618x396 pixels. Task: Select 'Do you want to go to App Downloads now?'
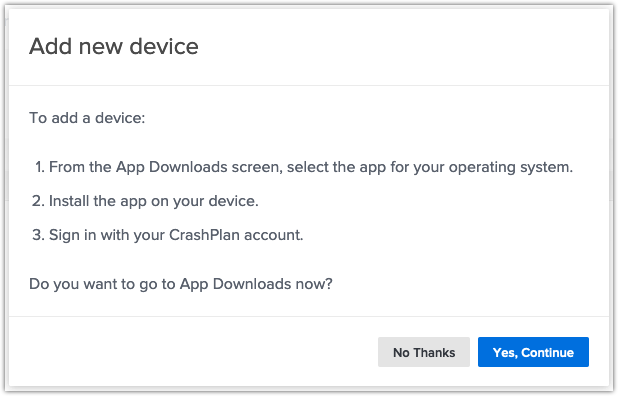(181, 284)
